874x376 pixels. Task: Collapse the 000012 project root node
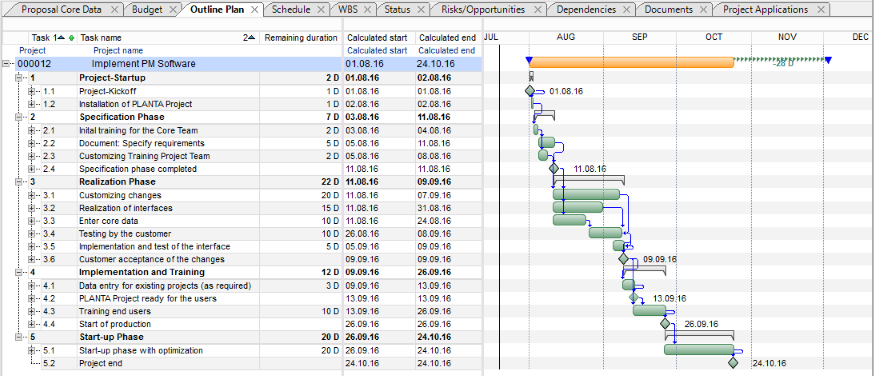point(6,64)
